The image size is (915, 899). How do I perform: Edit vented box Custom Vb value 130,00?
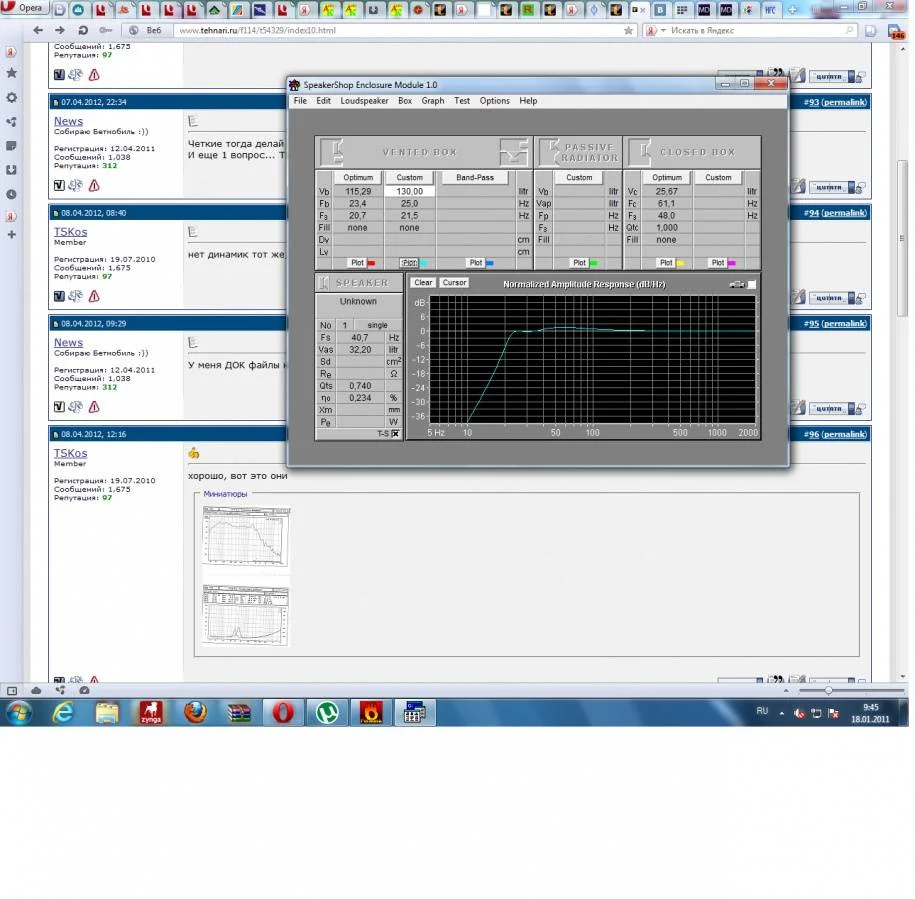pos(409,191)
